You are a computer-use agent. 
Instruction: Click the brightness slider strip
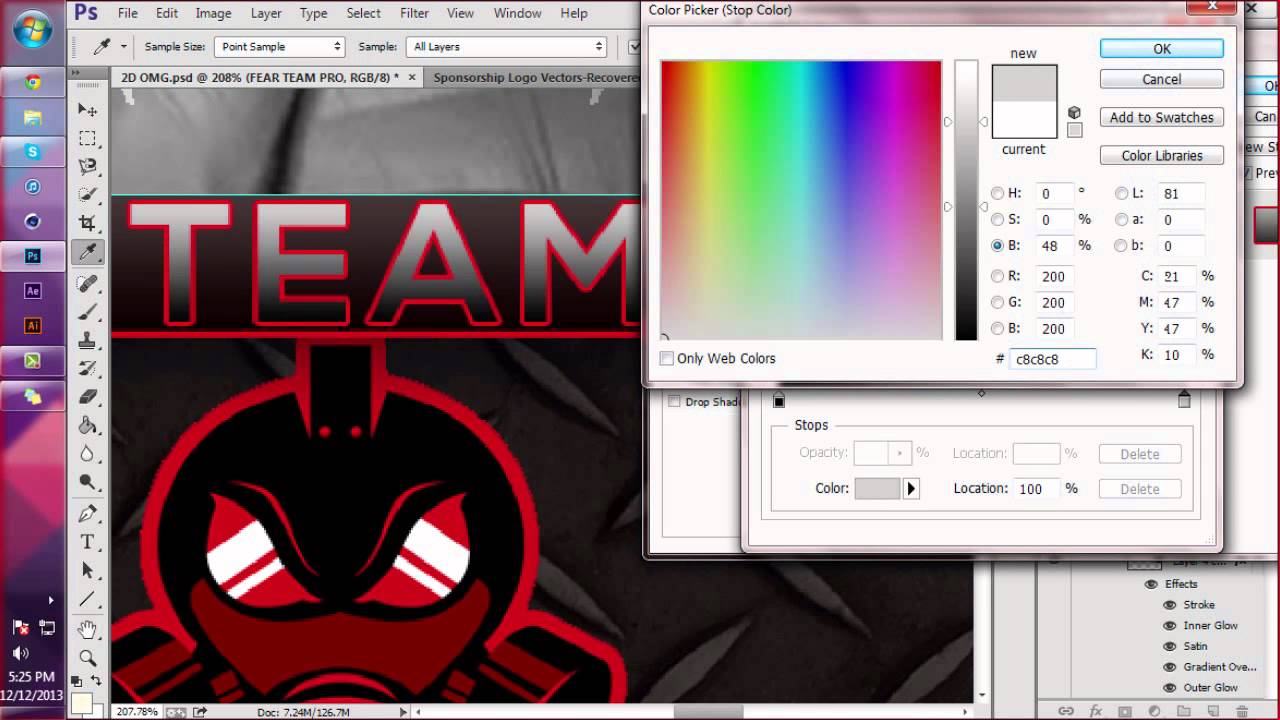click(x=965, y=200)
